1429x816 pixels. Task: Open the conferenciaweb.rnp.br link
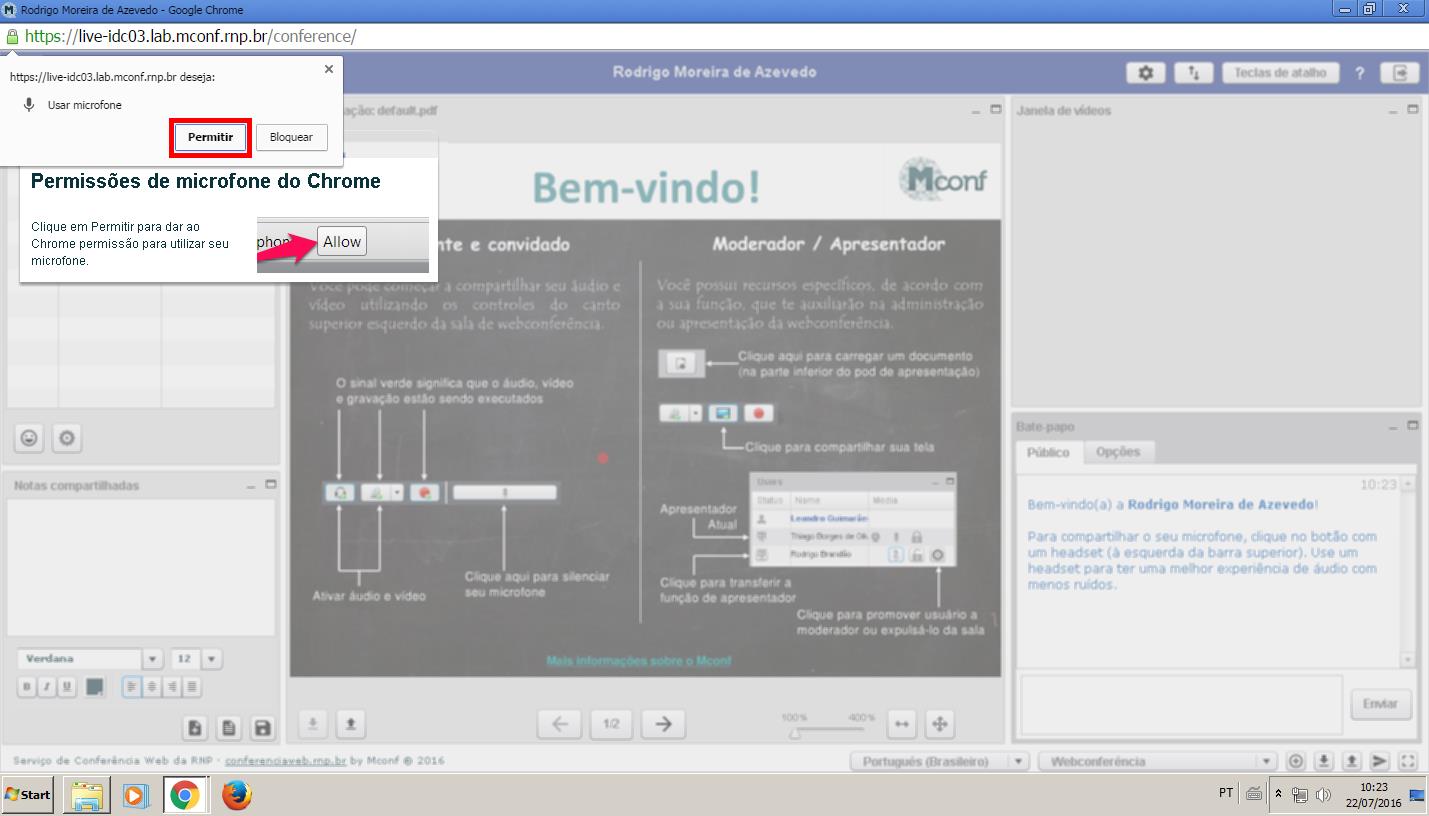(286, 761)
